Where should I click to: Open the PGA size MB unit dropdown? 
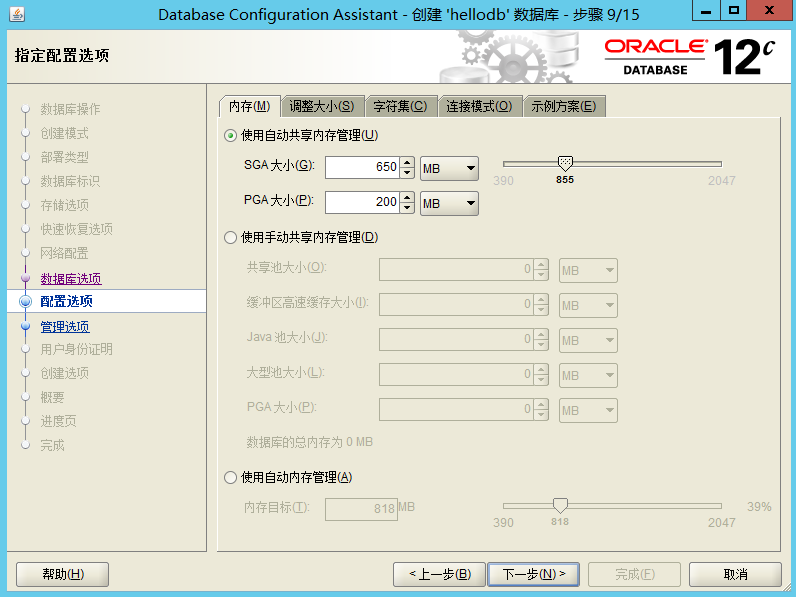click(449, 203)
